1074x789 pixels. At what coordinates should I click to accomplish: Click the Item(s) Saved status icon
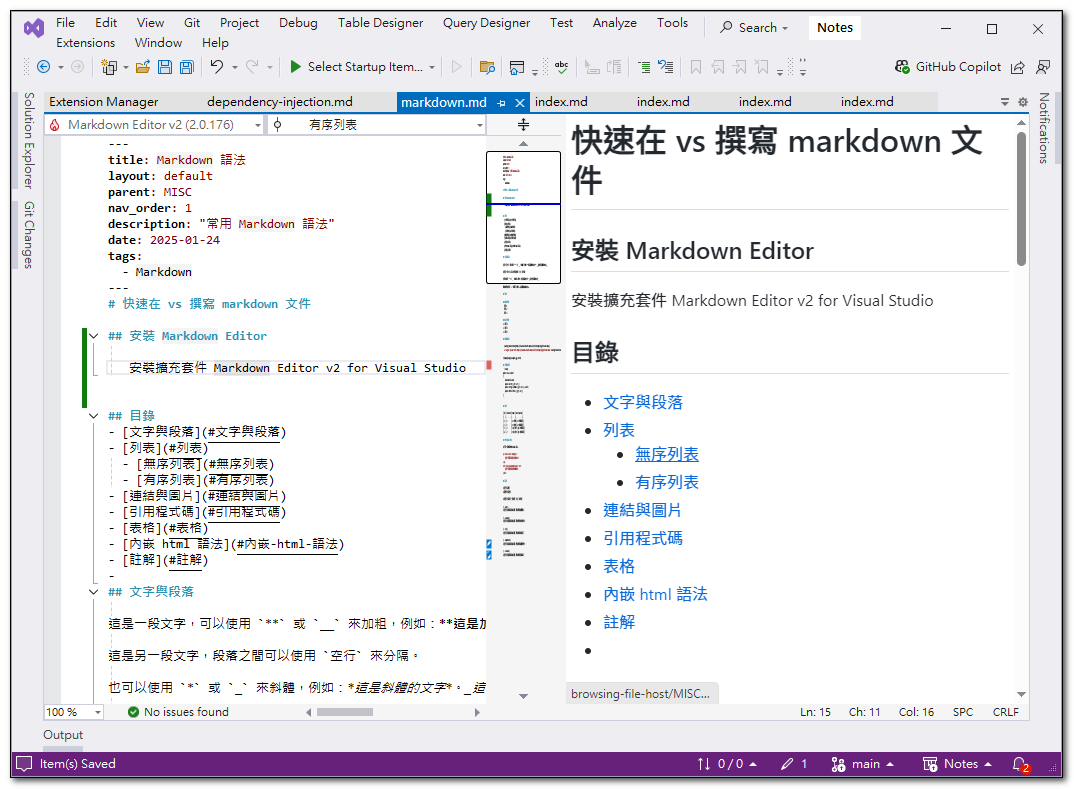(24, 764)
